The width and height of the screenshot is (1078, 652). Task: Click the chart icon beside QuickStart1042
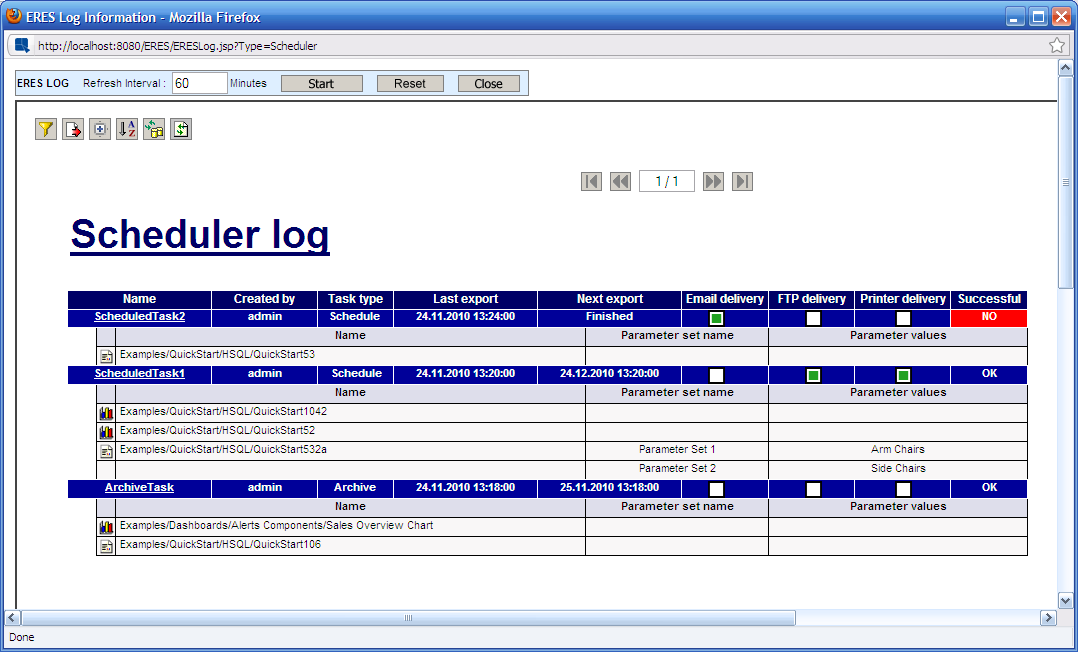pyautogui.click(x=107, y=413)
